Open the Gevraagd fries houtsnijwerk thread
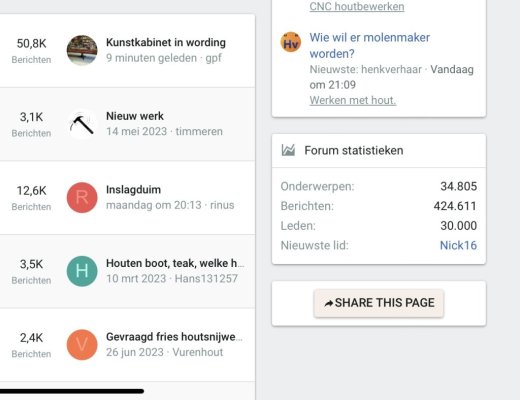520x400 pixels. (x=174, y=337)
